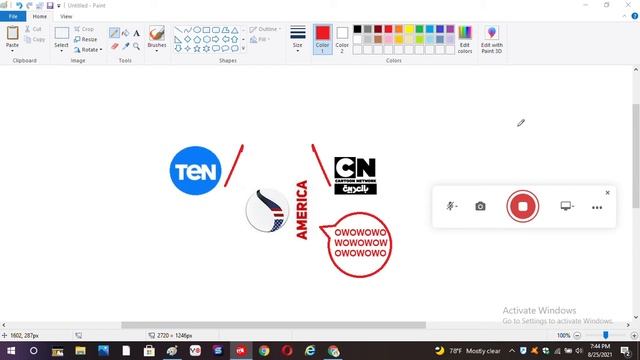This screenshot has height=360, width=640.
Task: Pick the purple color swatch
Action: [450, 29]
